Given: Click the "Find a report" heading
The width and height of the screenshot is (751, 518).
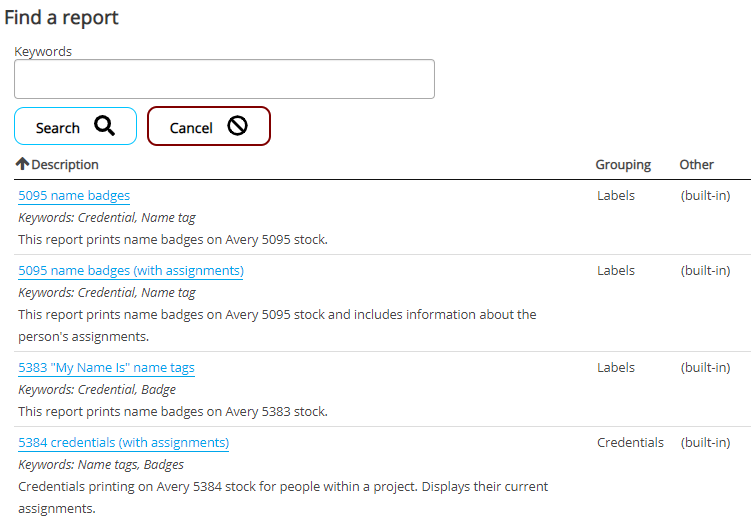Looking at the screenshot, I should pos(61,18).
